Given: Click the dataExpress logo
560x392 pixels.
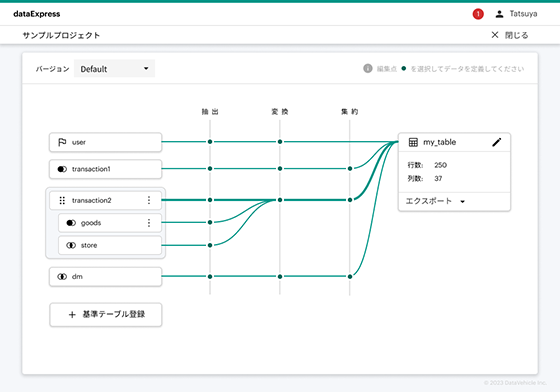Looking at the screenshot, I should click(x=37, y=14).
